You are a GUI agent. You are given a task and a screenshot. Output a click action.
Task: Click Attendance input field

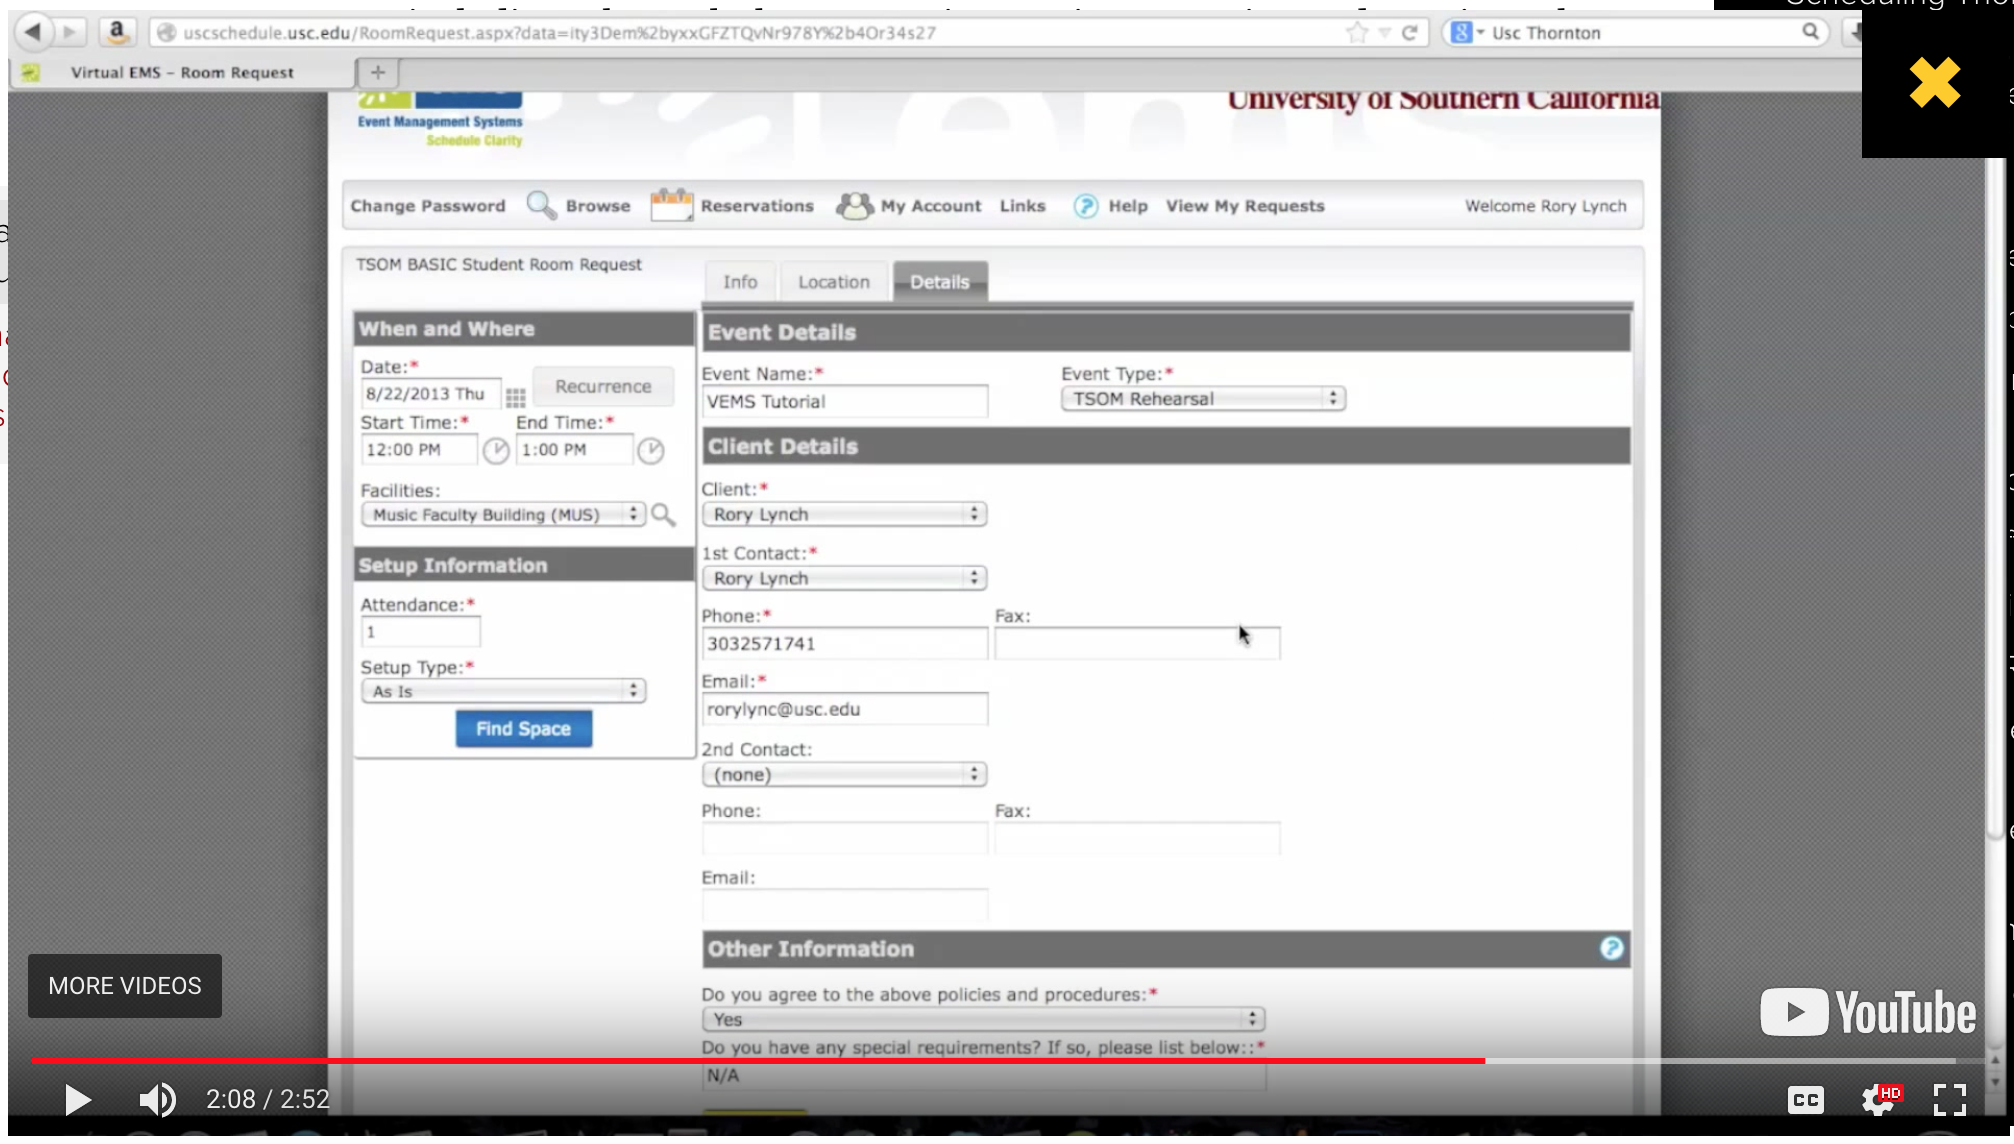pyautogui.click(x=420, y=632)
